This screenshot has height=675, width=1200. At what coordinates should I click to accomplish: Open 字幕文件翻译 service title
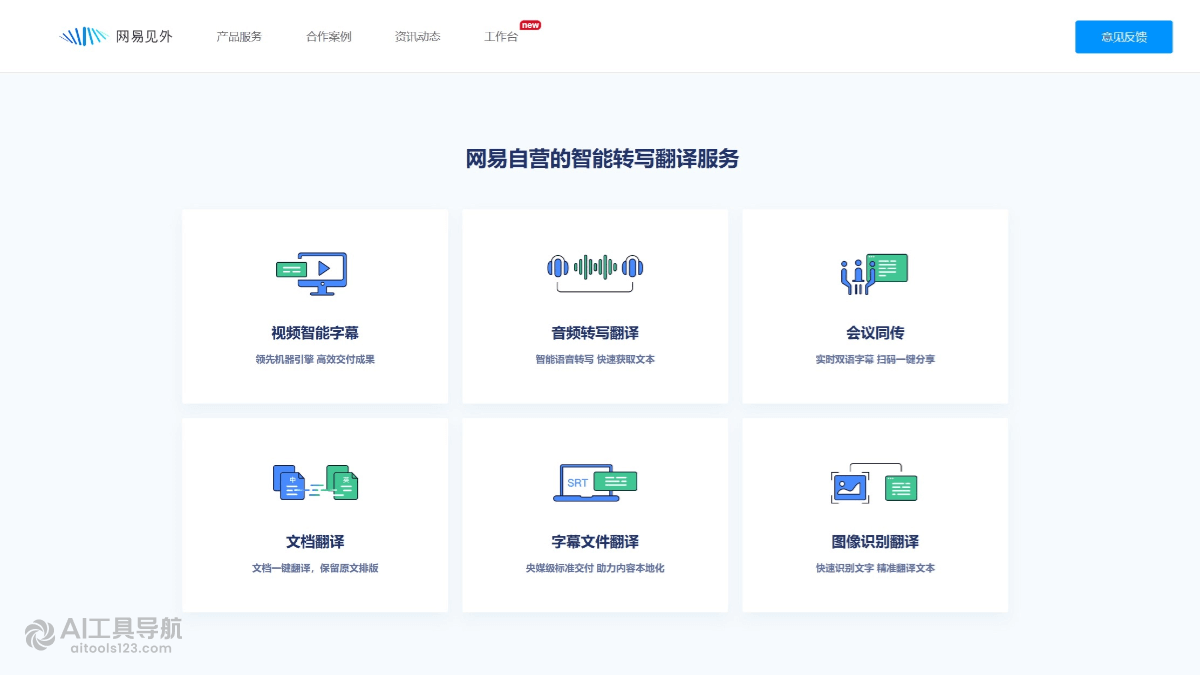click(x=595, y=542)
